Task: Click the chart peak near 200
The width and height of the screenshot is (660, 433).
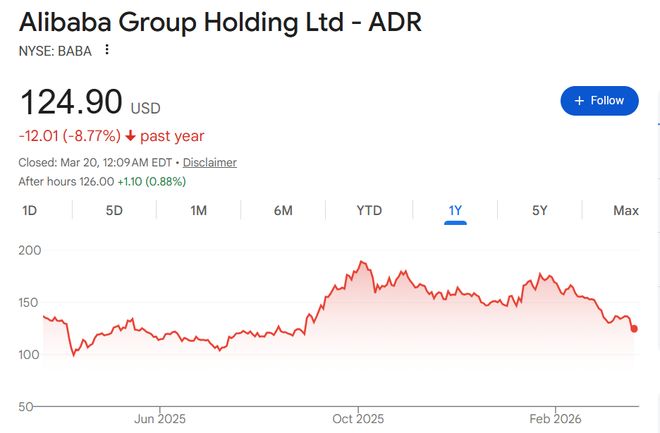Action: pos(362,262)
